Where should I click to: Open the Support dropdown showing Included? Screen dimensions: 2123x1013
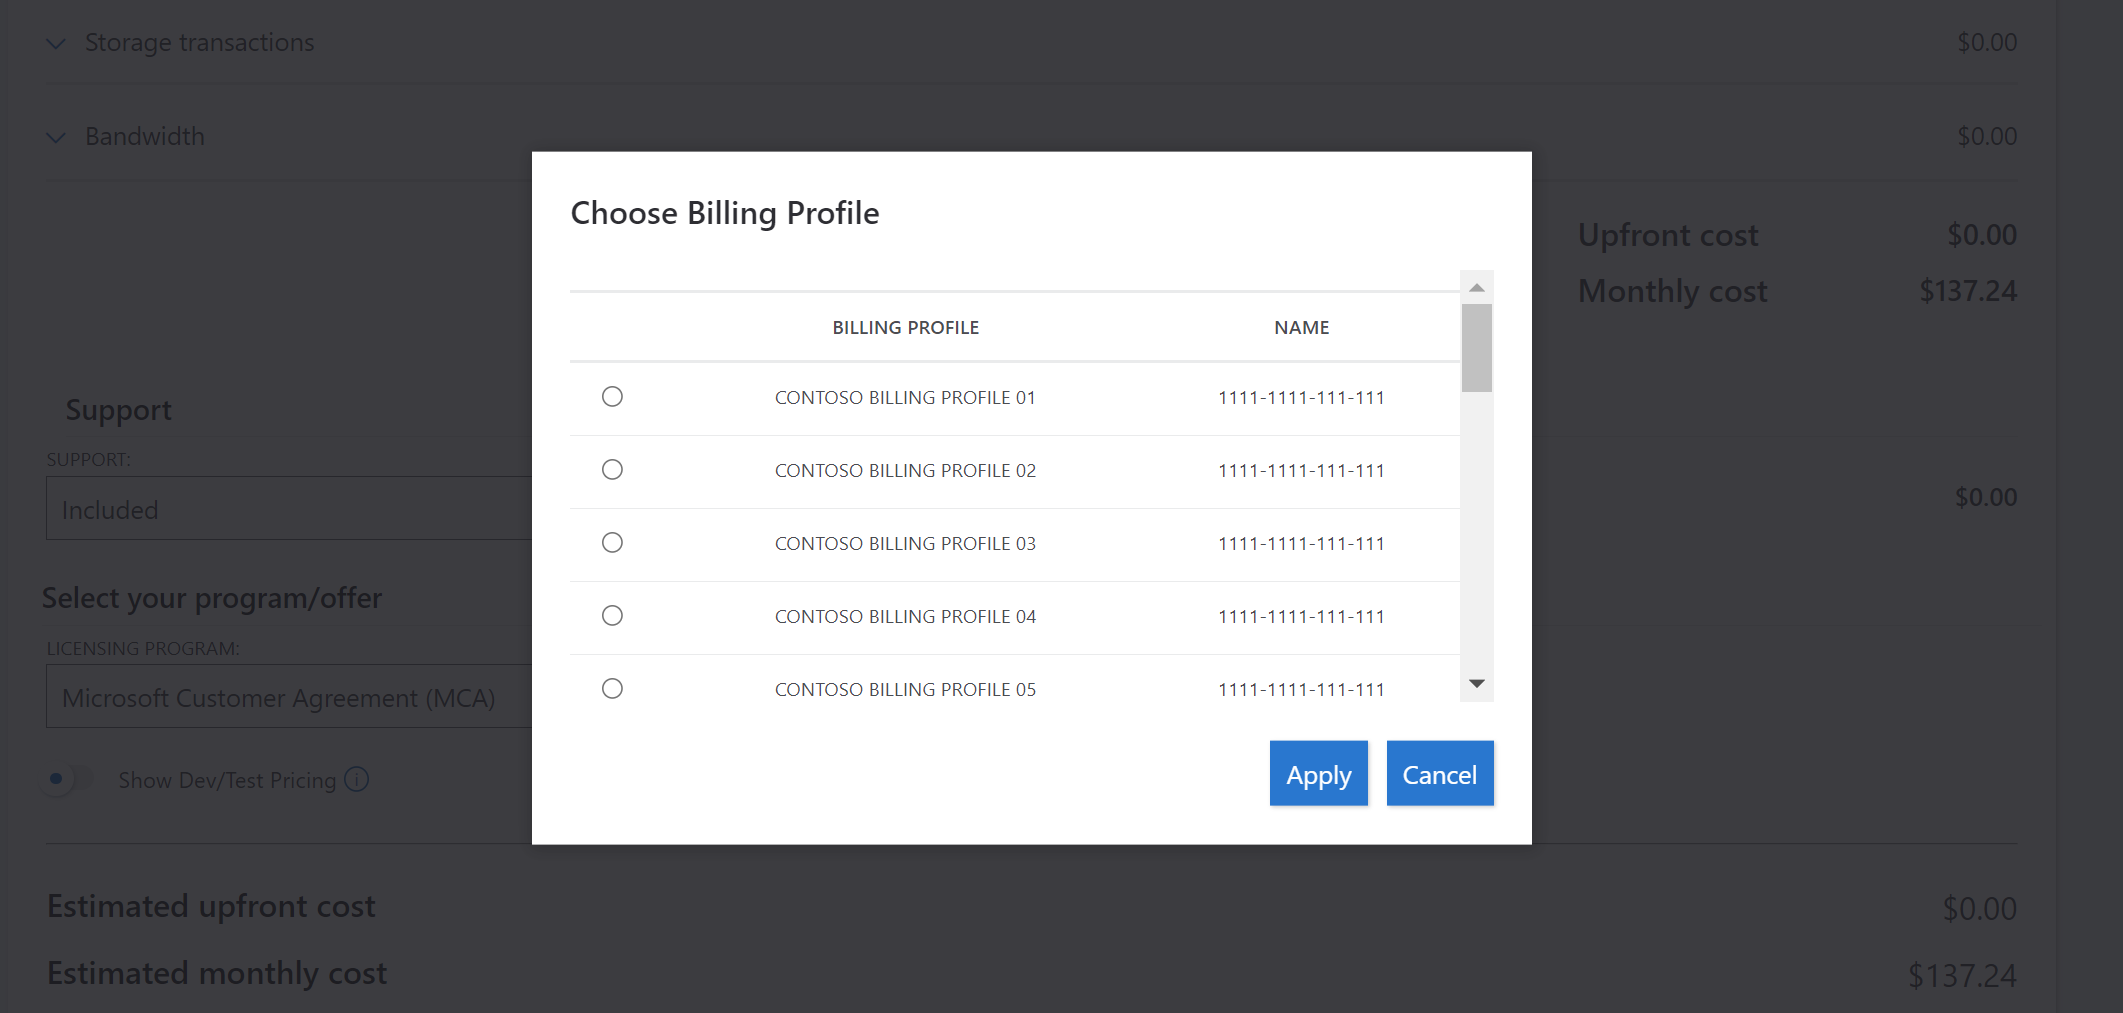pyautogui.click(x=288, y=509)
